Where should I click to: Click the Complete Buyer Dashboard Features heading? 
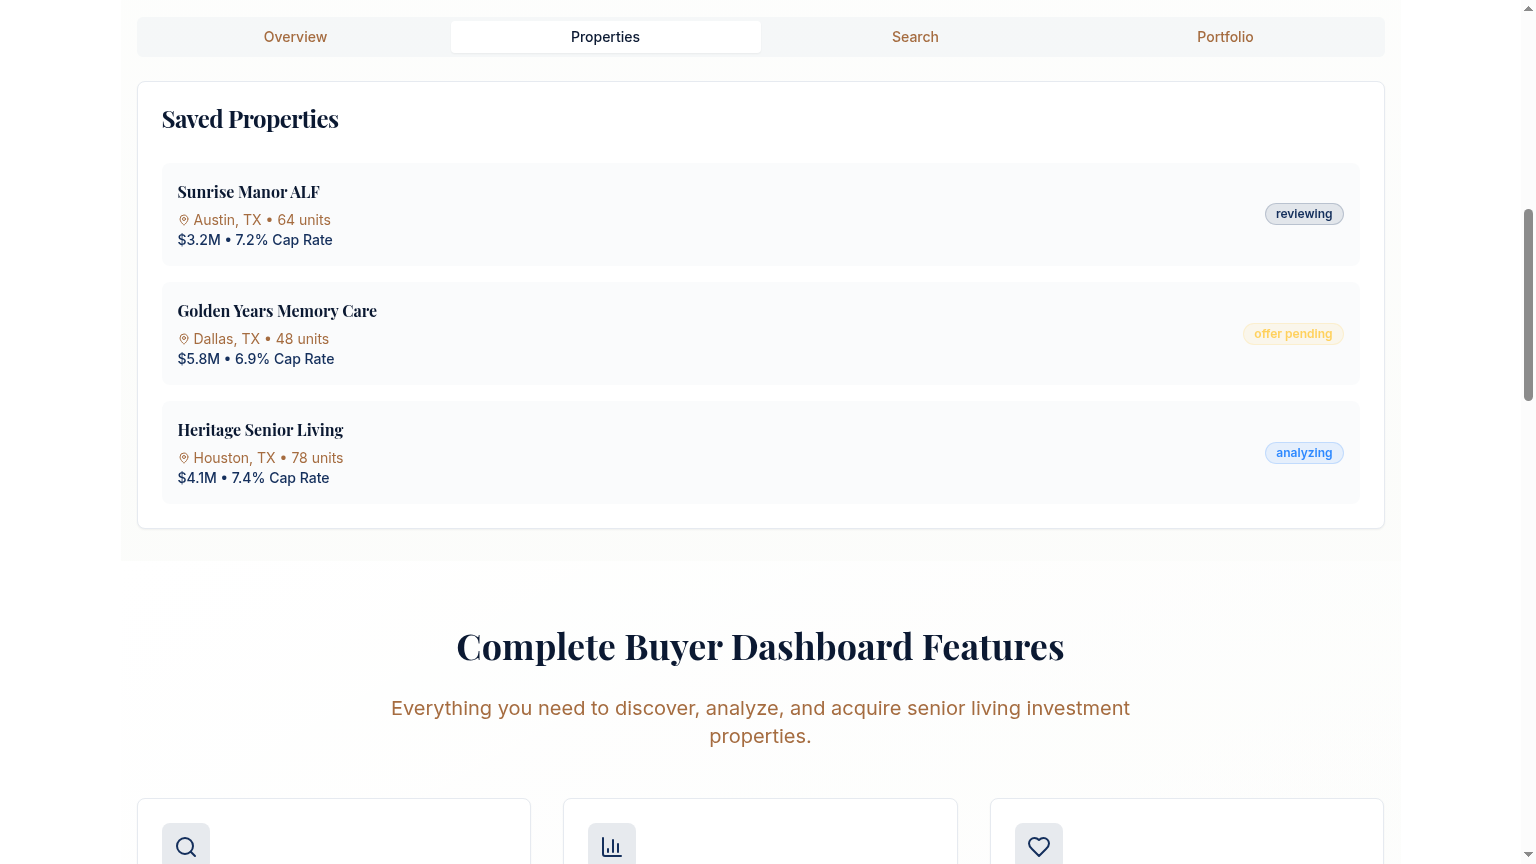(760, 647)
